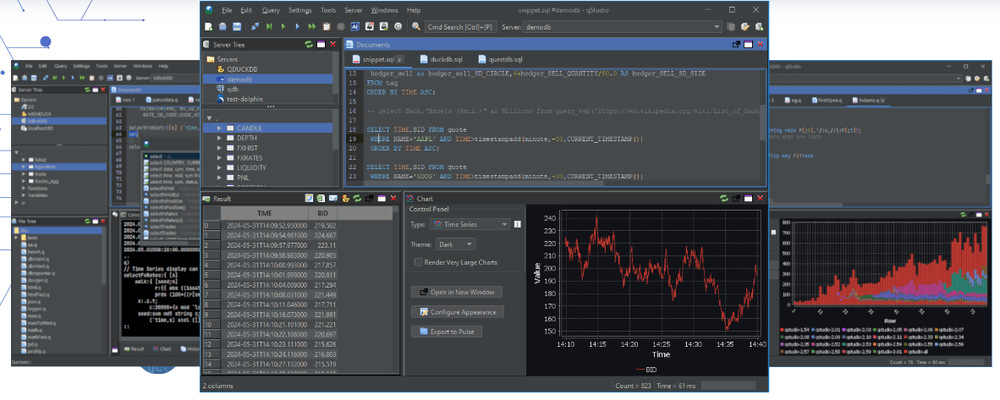Click the code editor vertical scrollbar
The image size is (1000, 400).
[x=763, y=124]
